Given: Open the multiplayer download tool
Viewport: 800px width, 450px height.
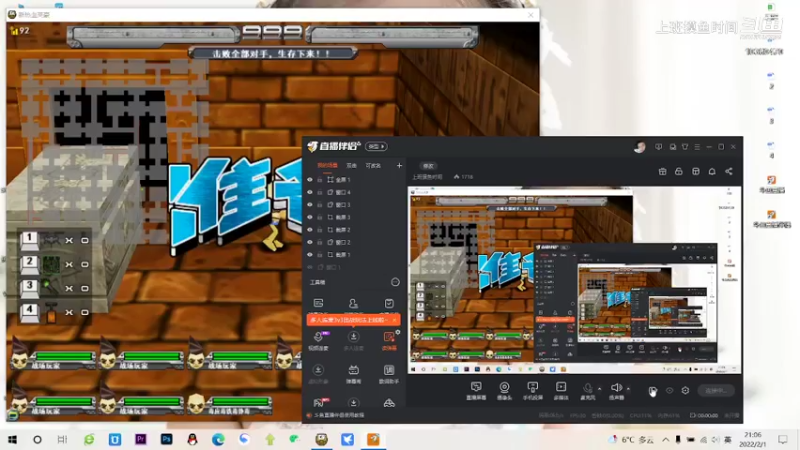Looking at the screenshot, I should (x=353, y=340).
